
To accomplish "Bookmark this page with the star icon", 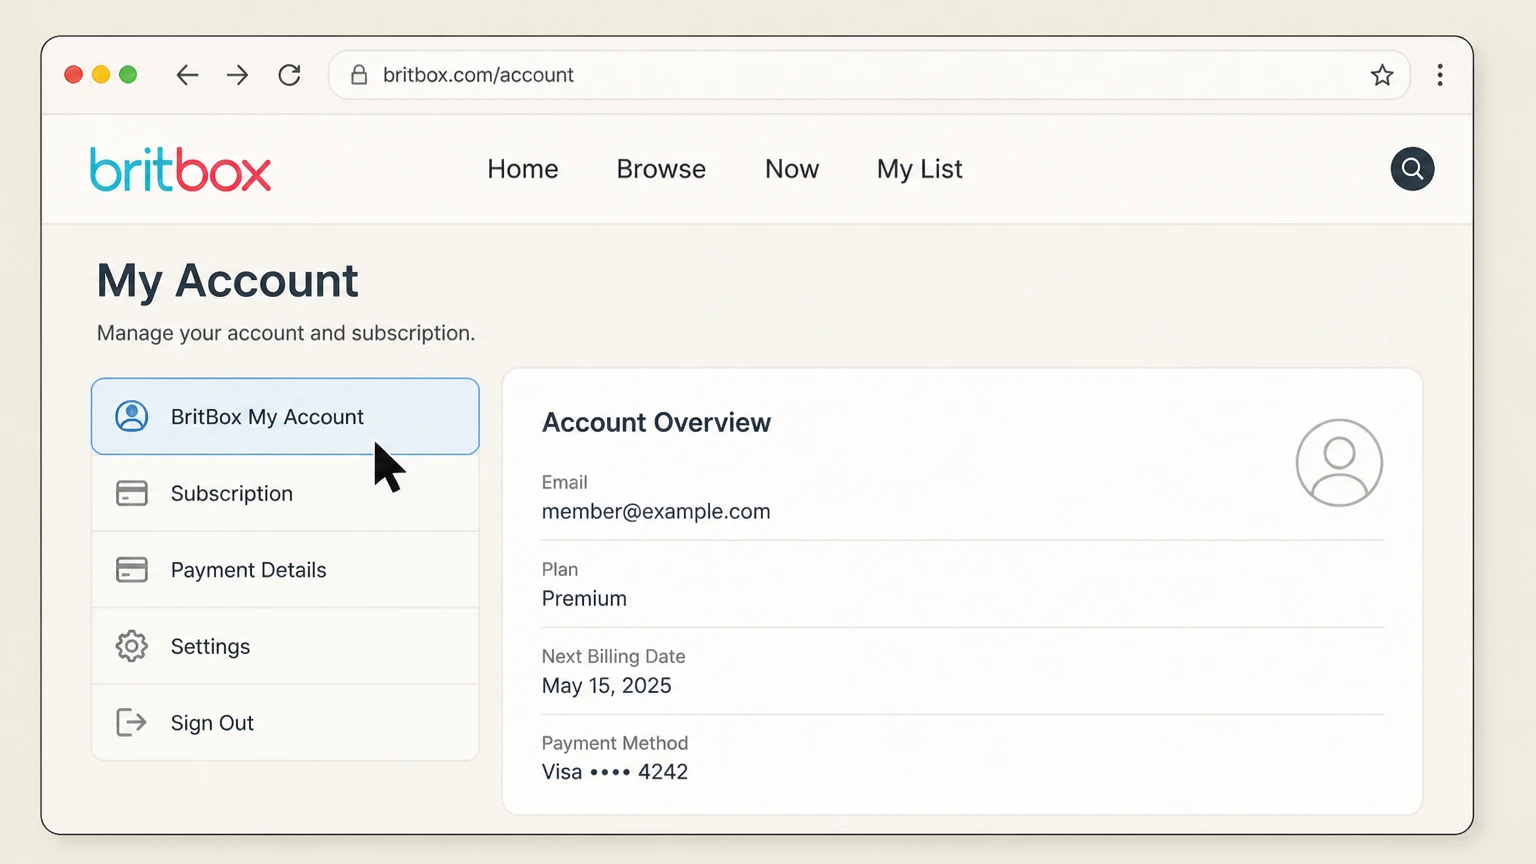I will [x=1382, y=75].
